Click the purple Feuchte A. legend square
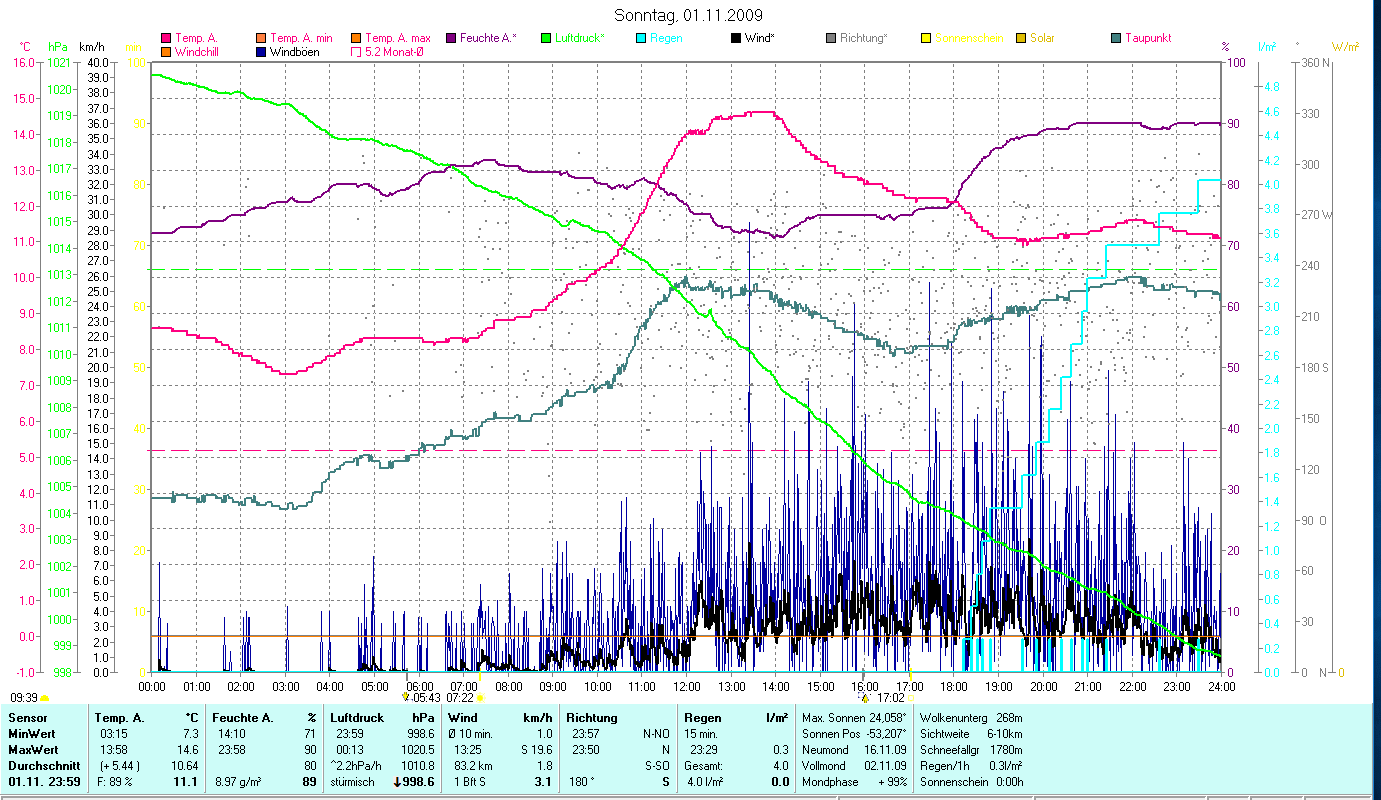This screenshot has width=1381, height=800. click(x=451, y=38)
